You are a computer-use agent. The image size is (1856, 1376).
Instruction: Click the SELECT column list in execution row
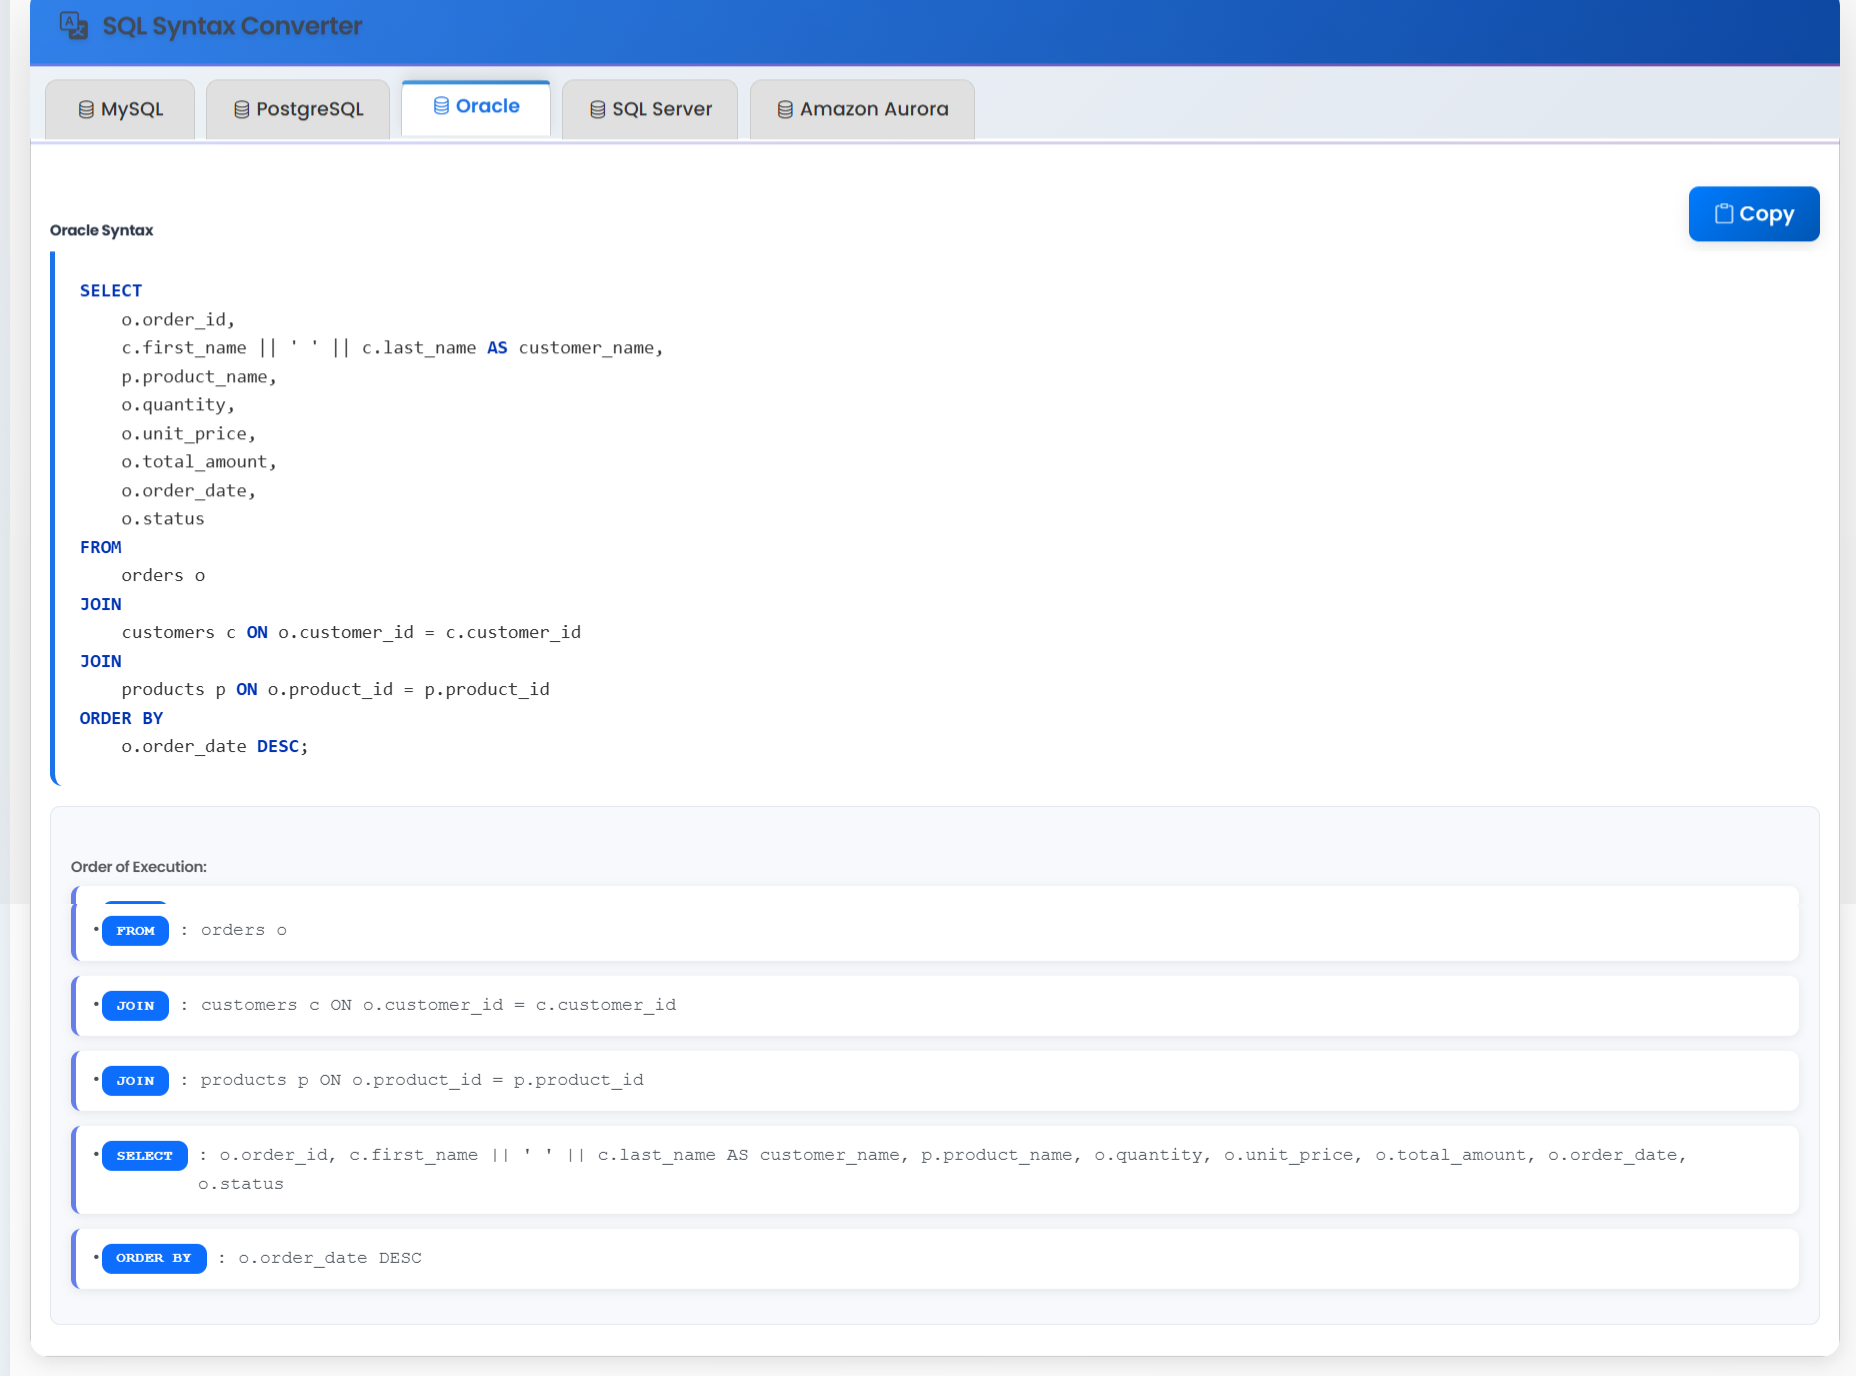[x=943, y=1169]
